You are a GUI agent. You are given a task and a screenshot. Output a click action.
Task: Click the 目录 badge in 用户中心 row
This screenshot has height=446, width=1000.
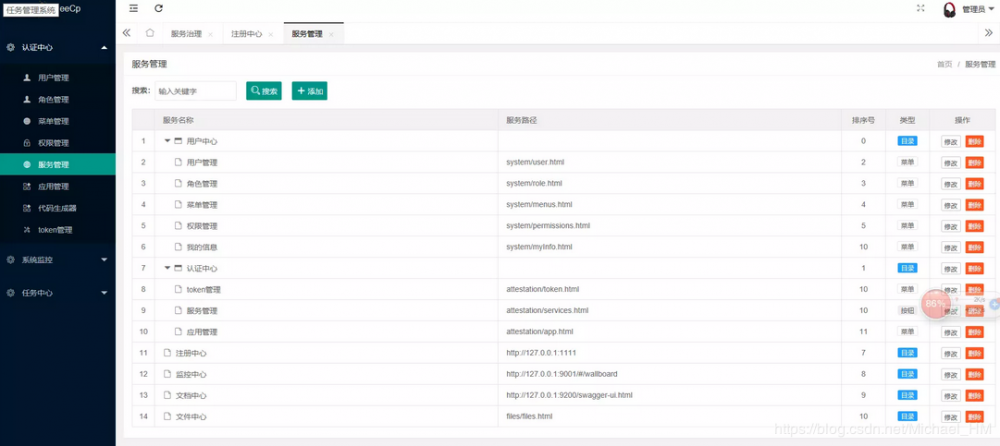(x=907, y=141)
